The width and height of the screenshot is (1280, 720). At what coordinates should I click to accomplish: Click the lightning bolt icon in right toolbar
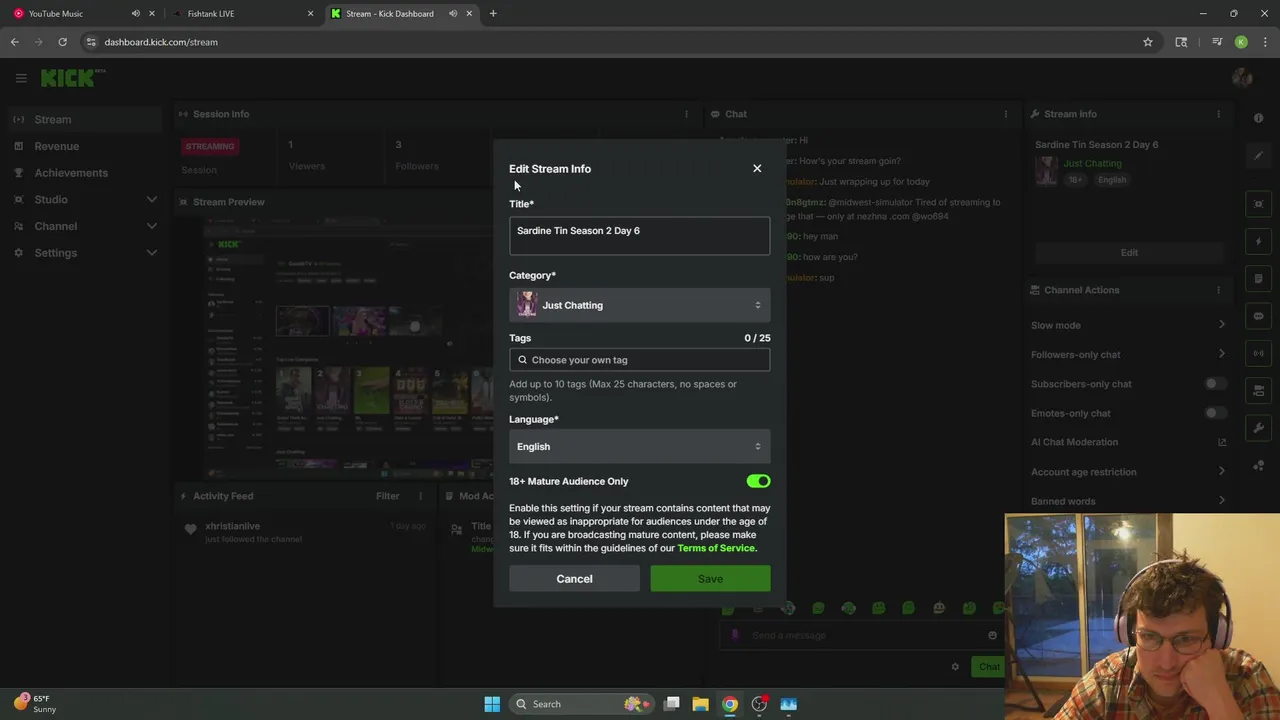coord(1259,241)
